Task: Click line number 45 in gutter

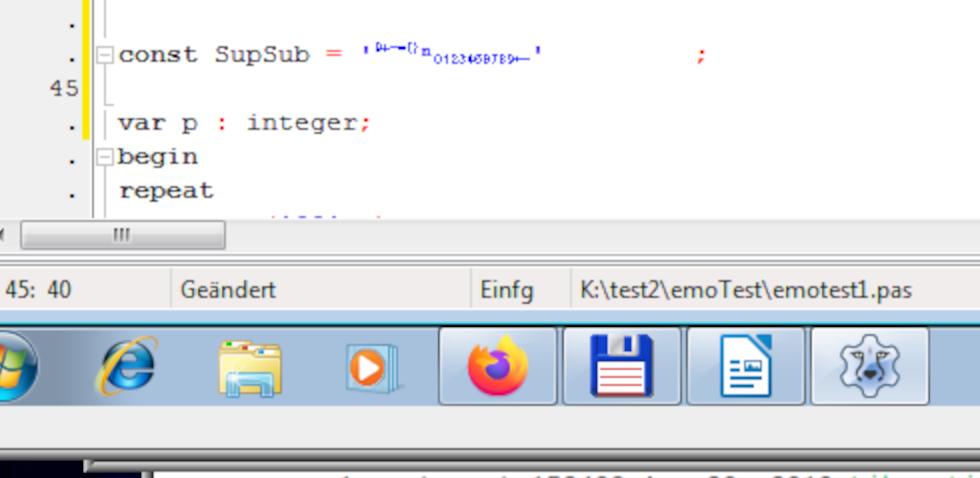Action: pos(64,89)
